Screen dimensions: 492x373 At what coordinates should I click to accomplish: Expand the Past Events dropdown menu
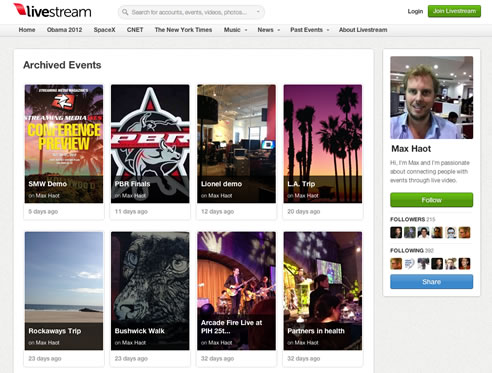310,30
